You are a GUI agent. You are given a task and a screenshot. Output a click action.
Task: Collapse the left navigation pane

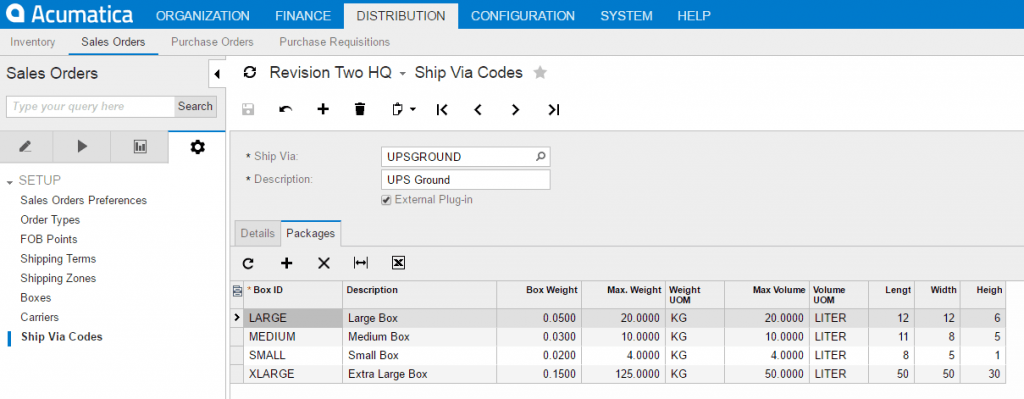click(217, 74)
